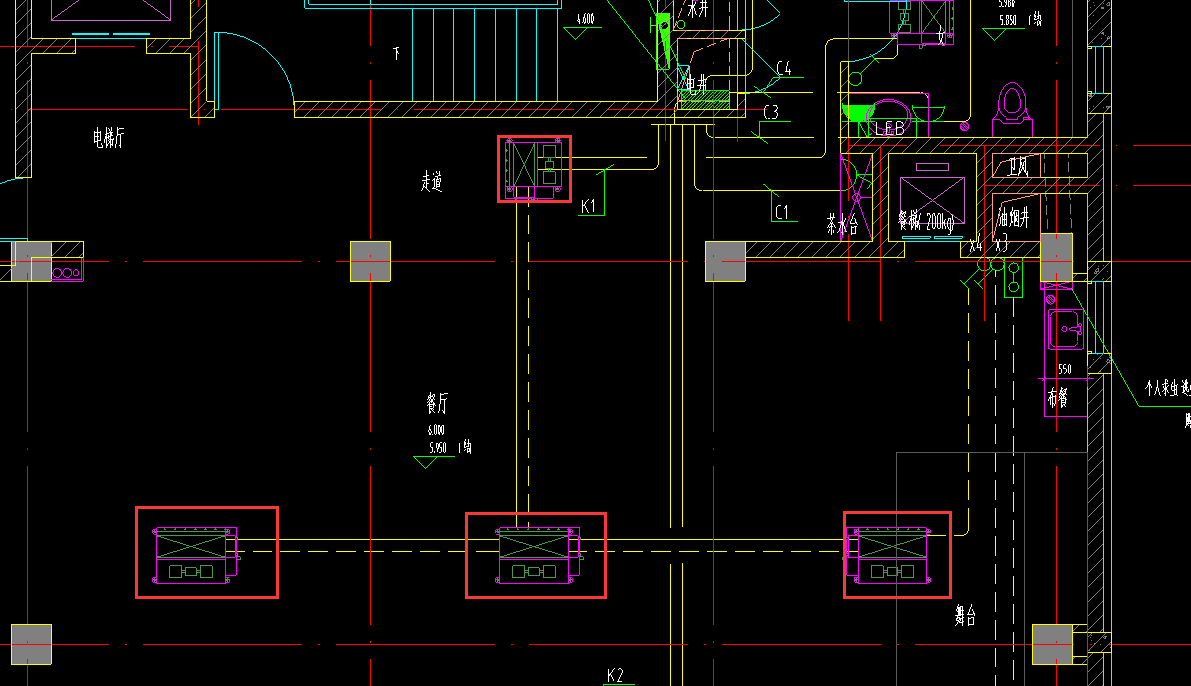1191x686 pixels.
Task: Click the 走道 corridor label
Action: click(431, 181)
